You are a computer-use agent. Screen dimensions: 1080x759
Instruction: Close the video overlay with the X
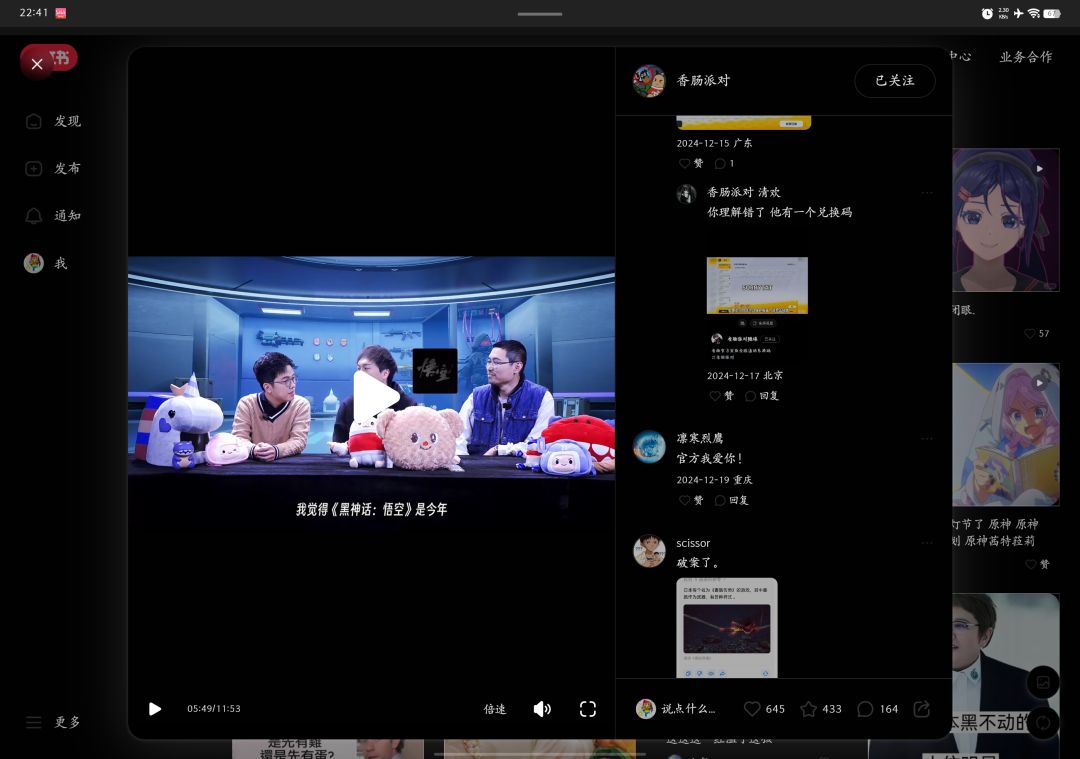[x=37, y=64]
